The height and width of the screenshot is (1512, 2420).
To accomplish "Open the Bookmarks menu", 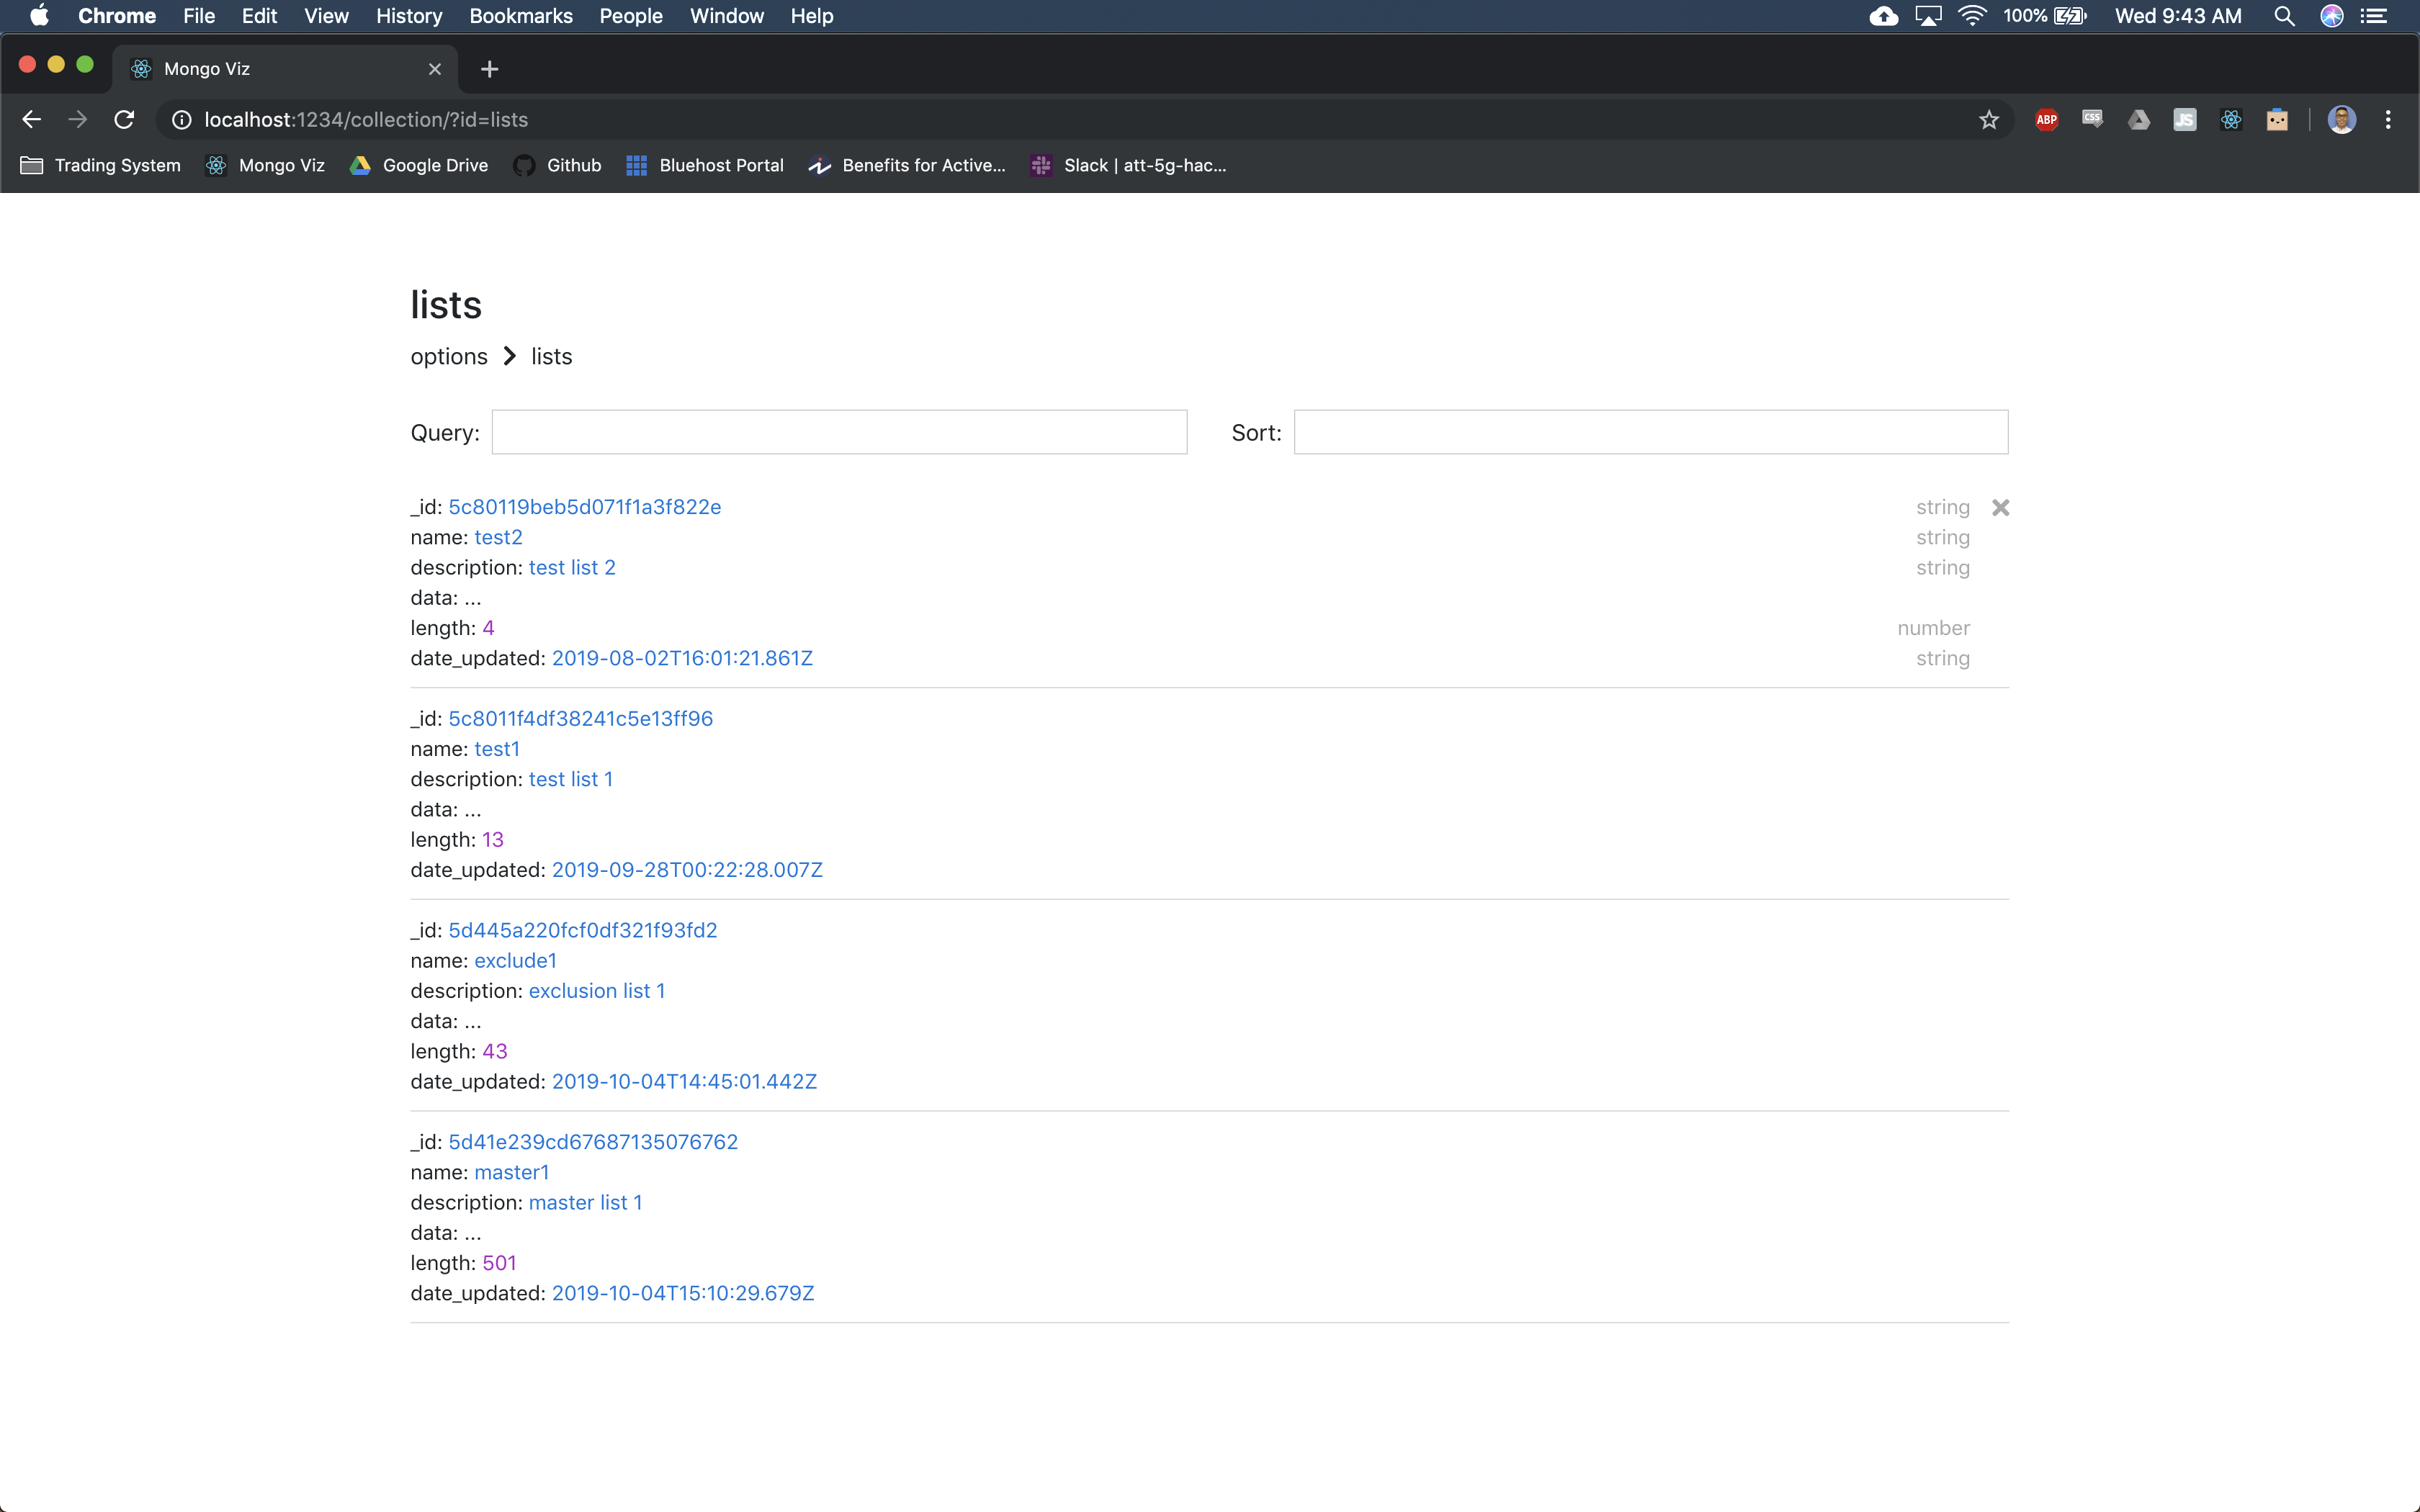I will click(x=521, y=16).
